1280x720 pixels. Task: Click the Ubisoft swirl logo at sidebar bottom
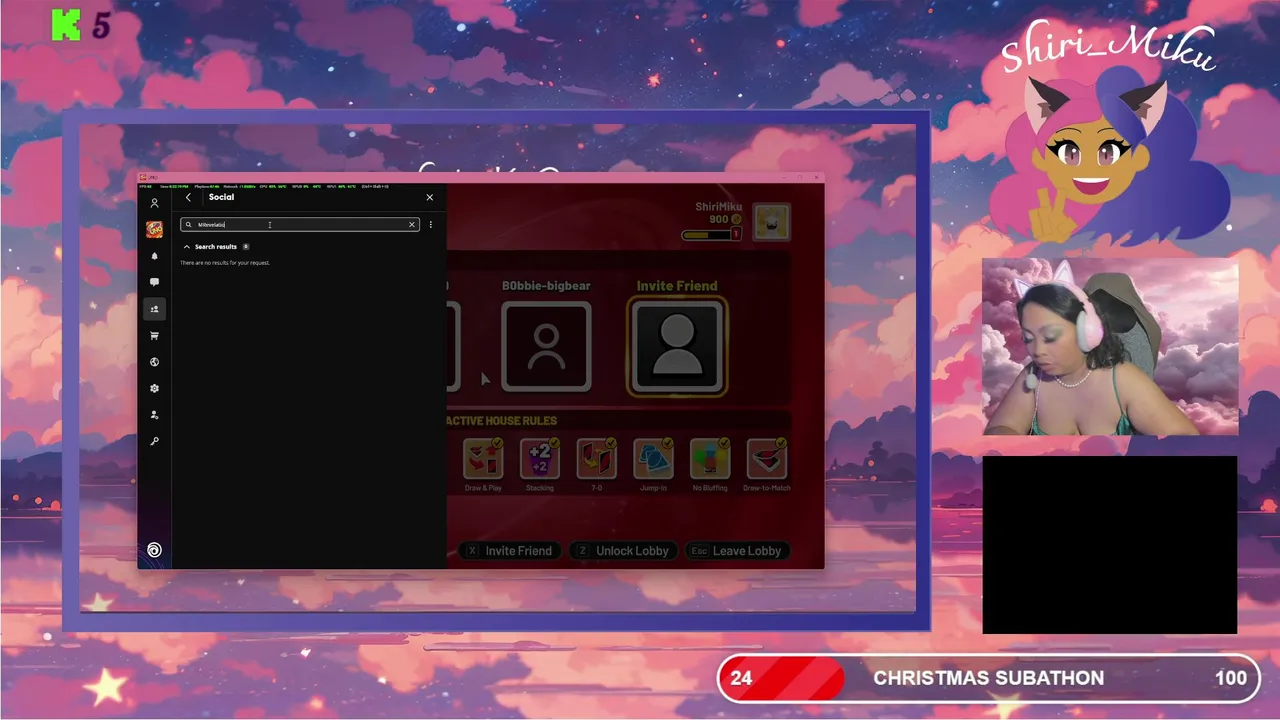click(x=154, y=550)
